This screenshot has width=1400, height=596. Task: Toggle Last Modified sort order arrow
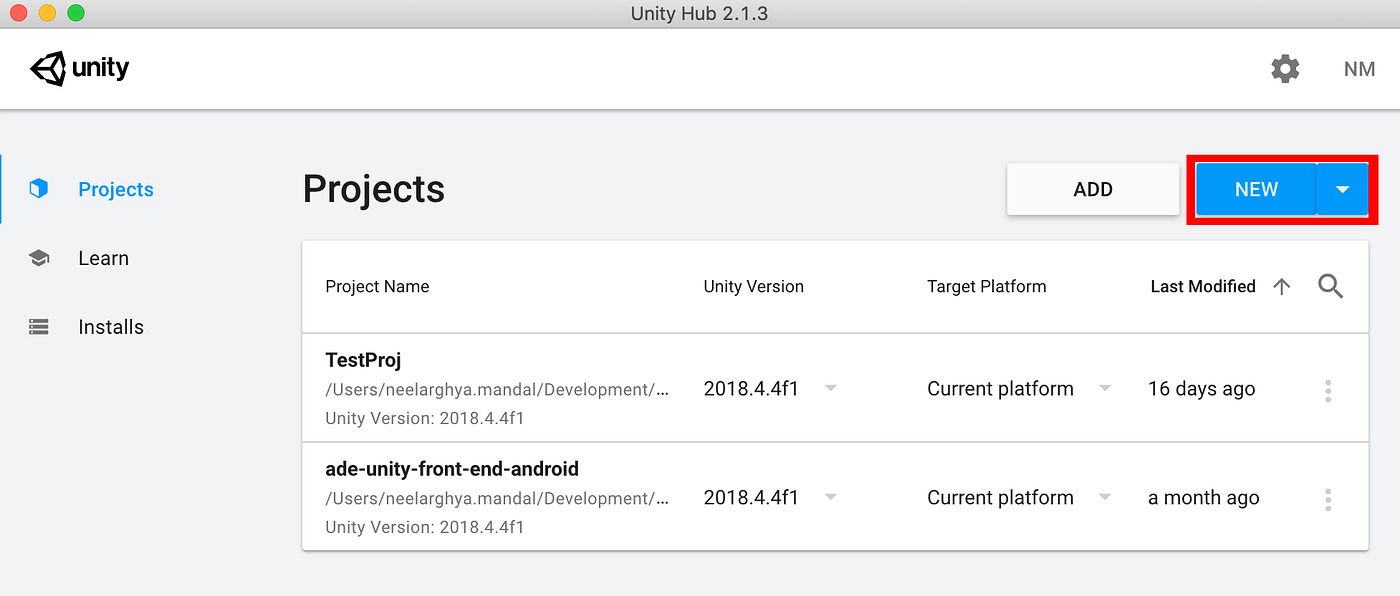(1281, 286)
